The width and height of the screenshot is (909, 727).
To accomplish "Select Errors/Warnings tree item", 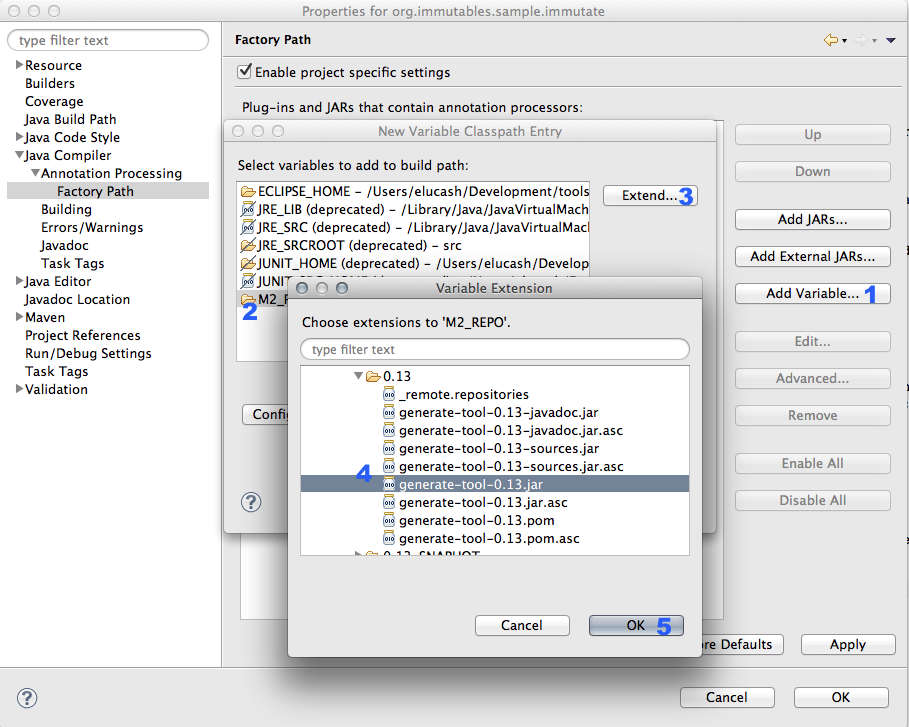I will pos(92,227).
